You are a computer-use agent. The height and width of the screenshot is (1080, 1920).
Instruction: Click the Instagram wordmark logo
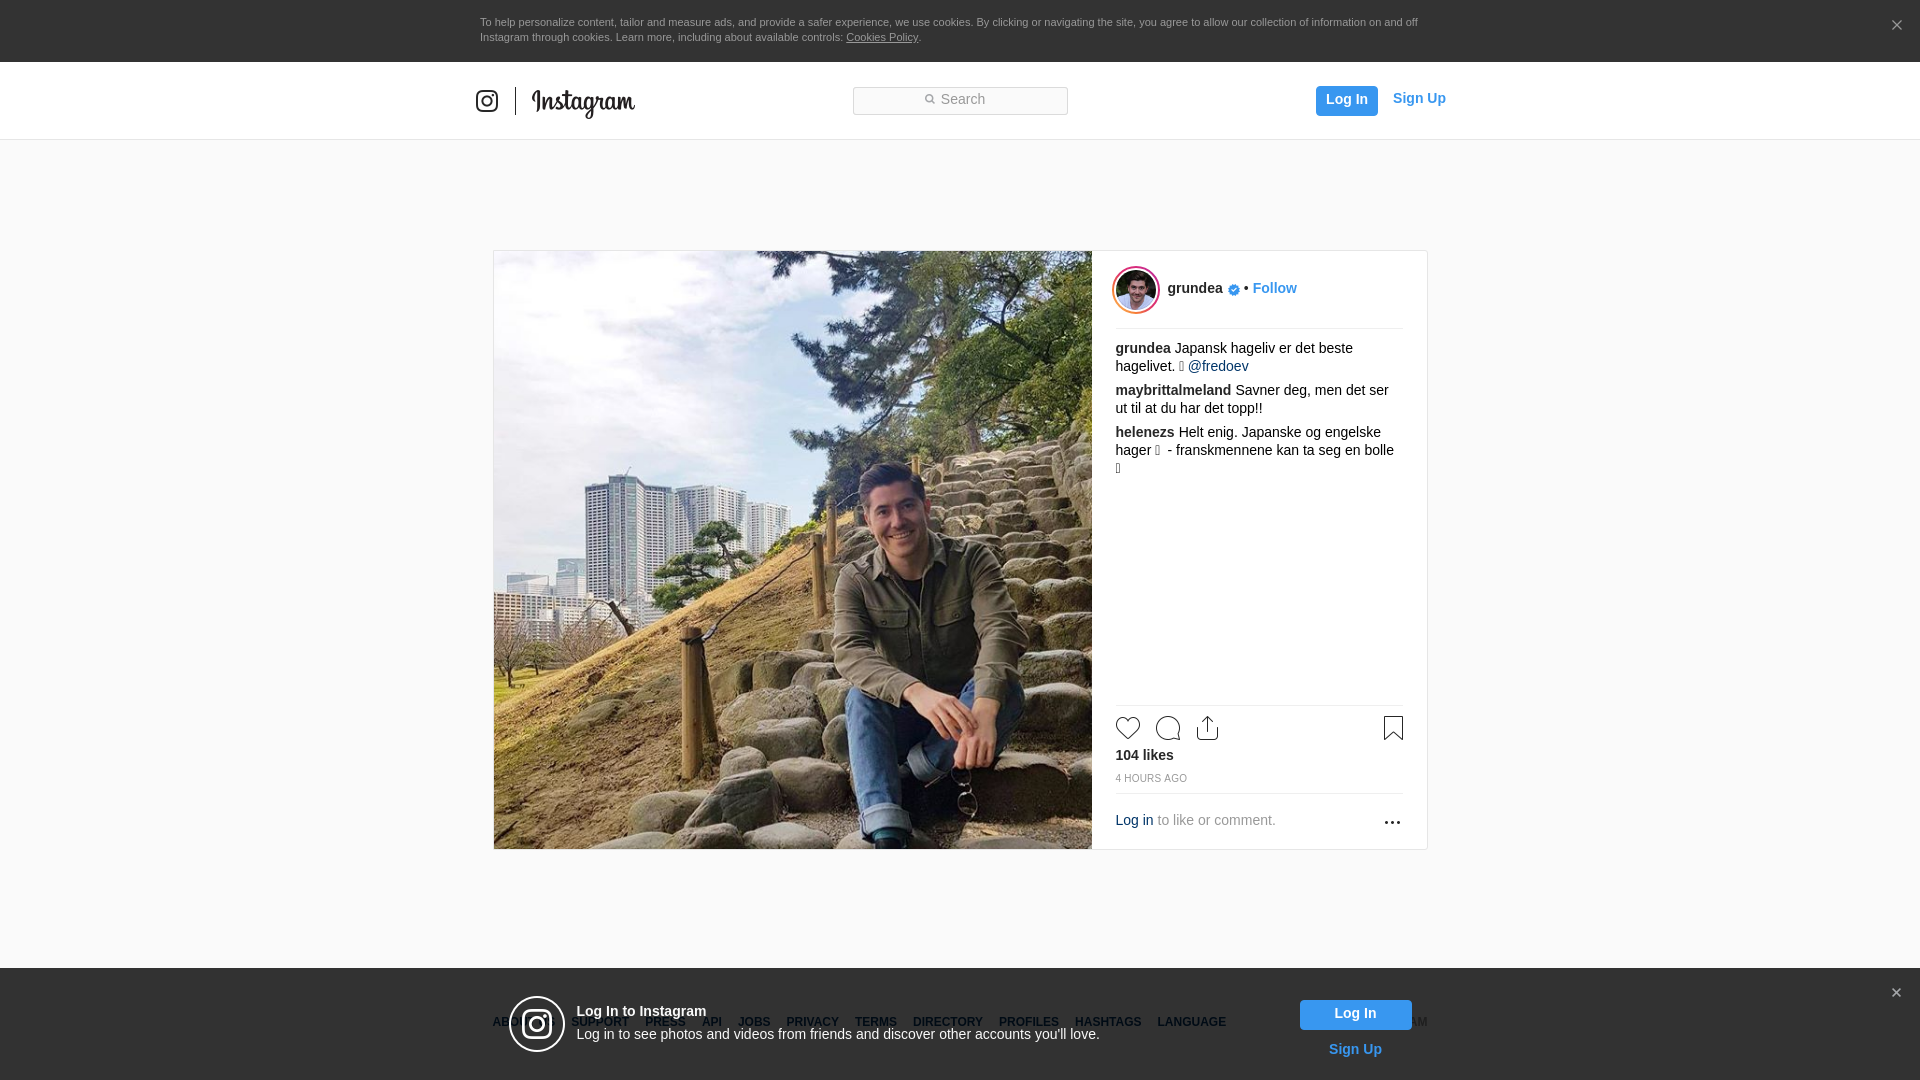coord(583,102)
